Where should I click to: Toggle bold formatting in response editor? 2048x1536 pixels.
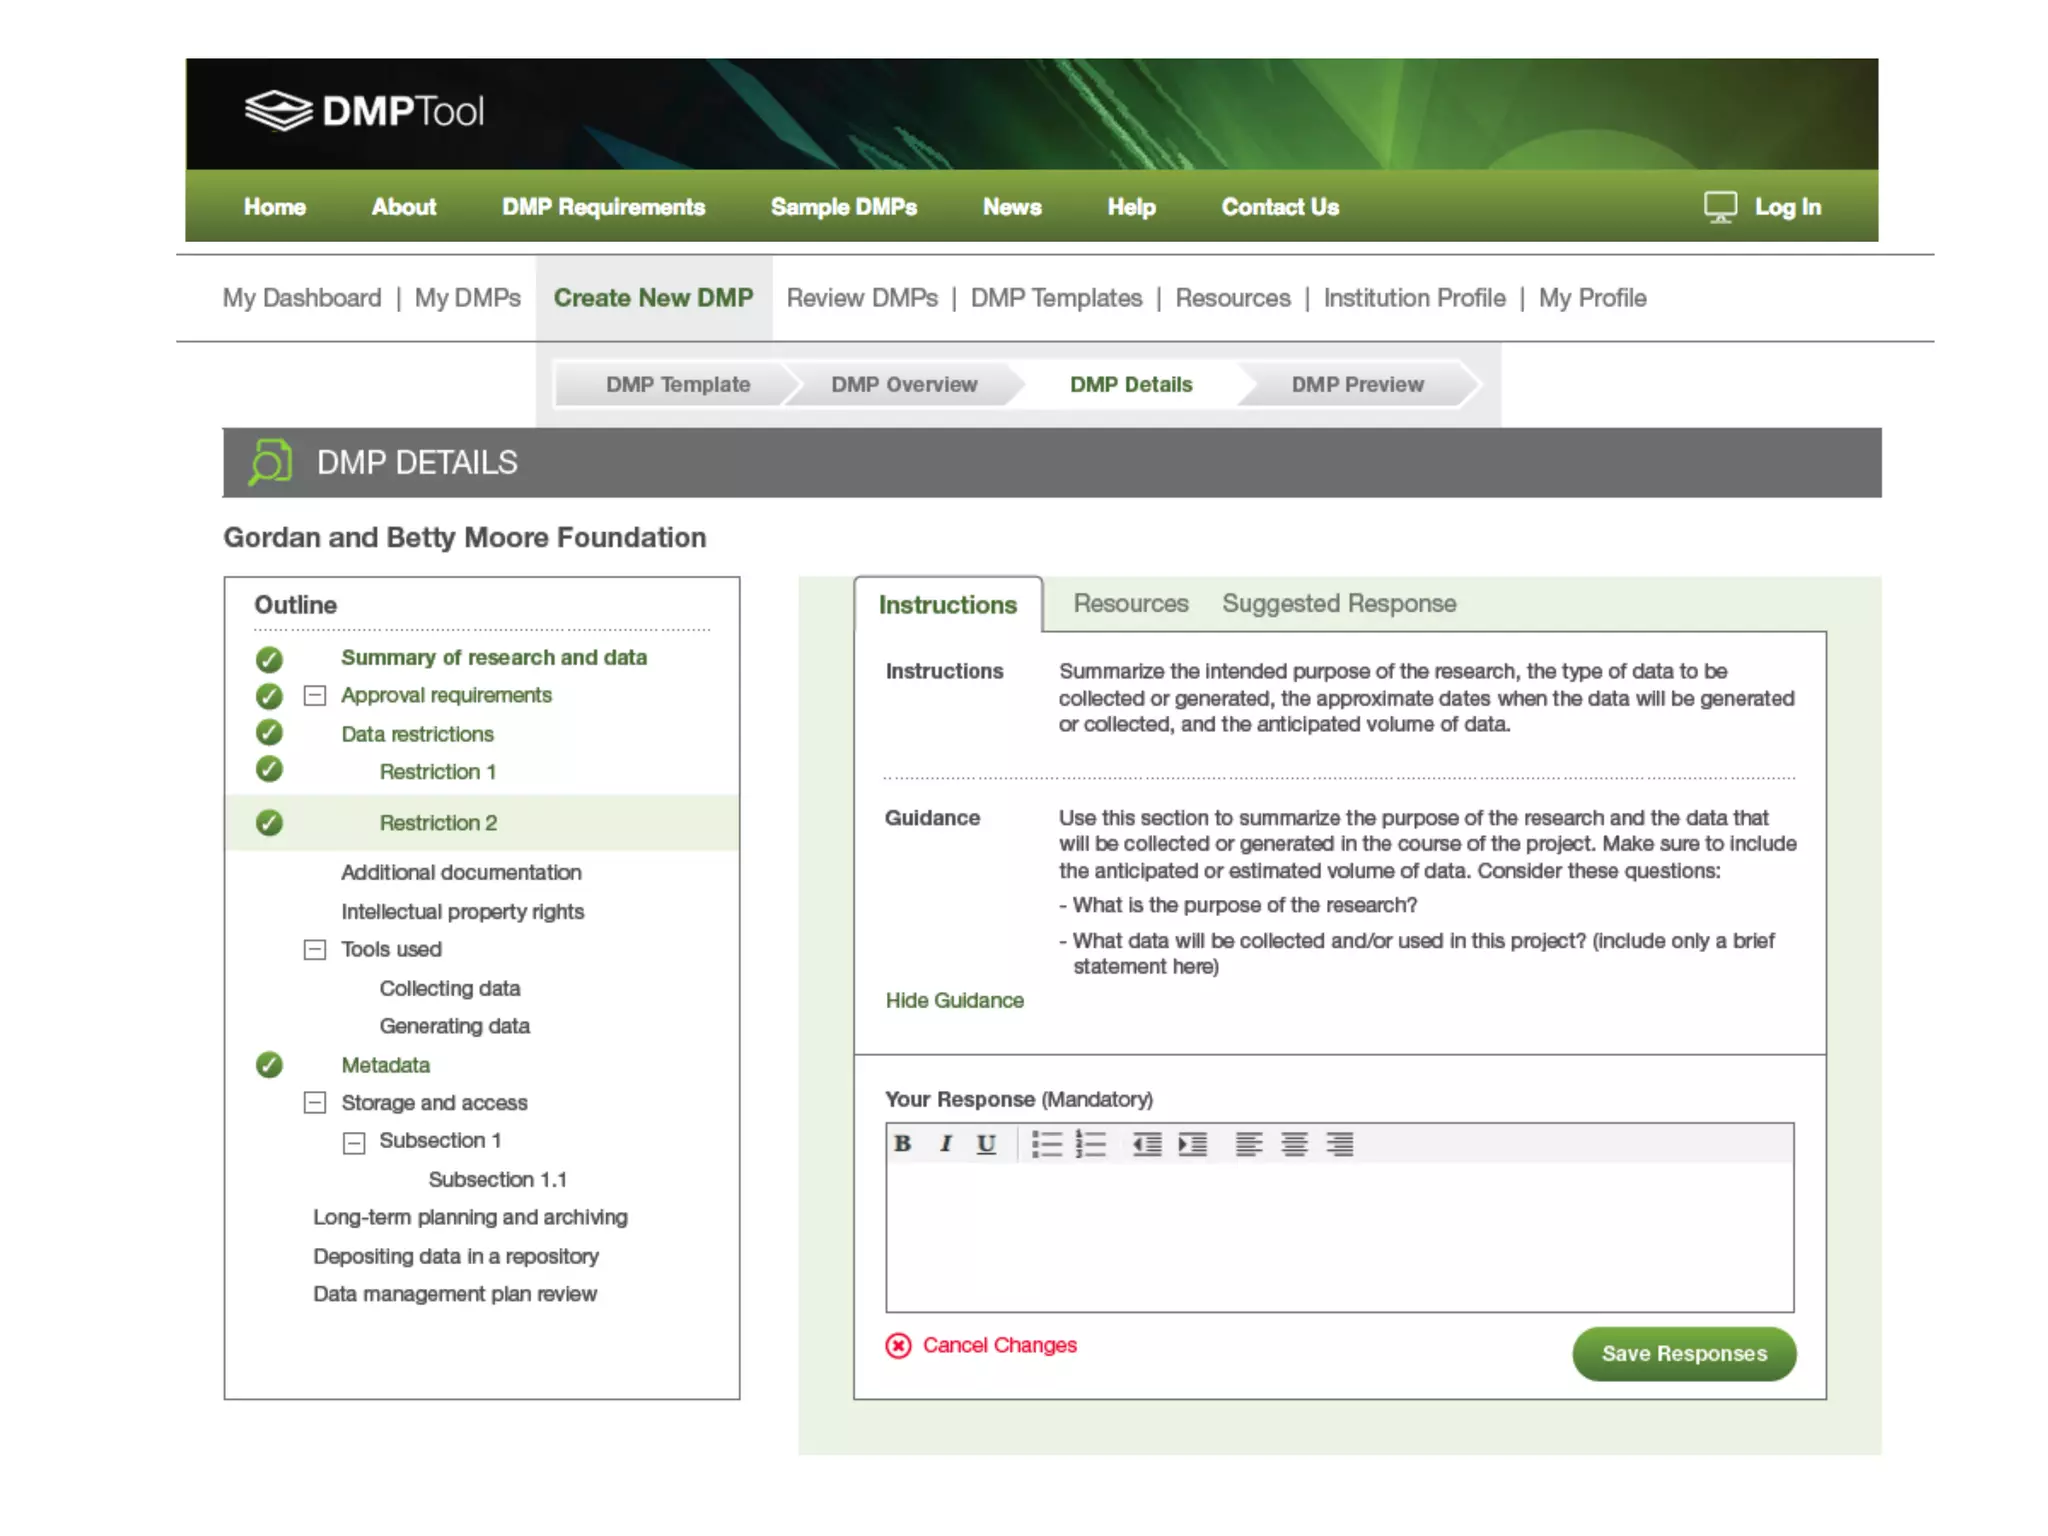[902, 1143]
